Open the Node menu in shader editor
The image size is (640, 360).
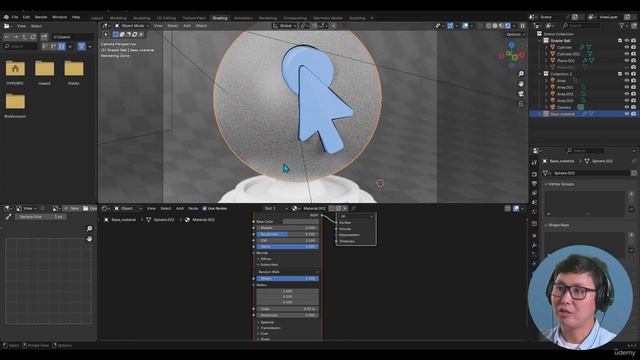point(193,209)
